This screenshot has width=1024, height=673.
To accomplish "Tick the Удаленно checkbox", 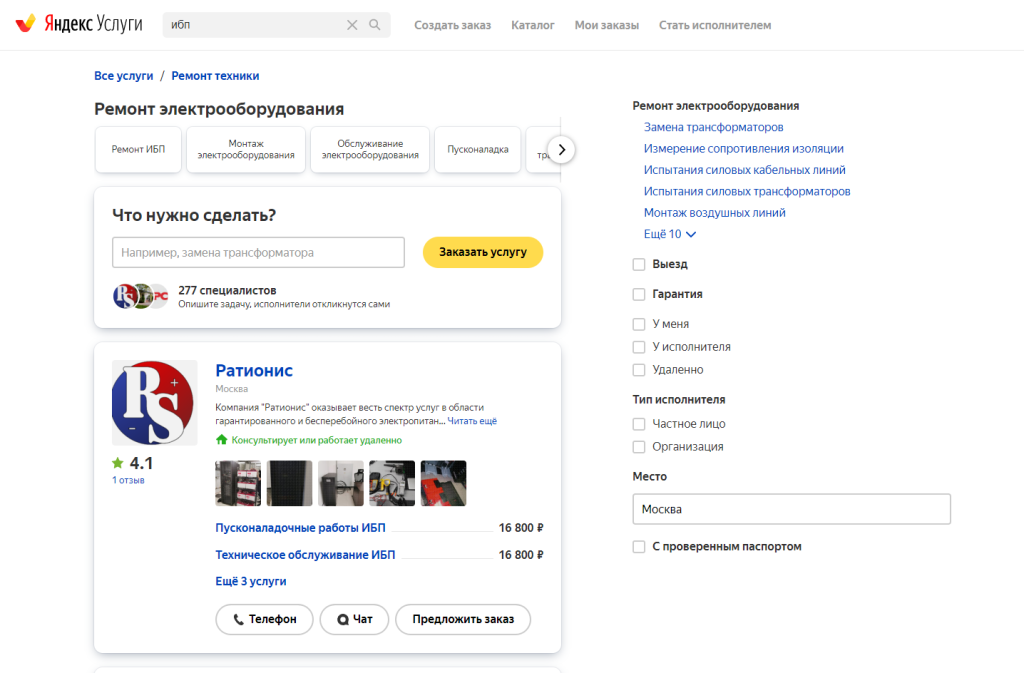I will (x=639, y=370).
